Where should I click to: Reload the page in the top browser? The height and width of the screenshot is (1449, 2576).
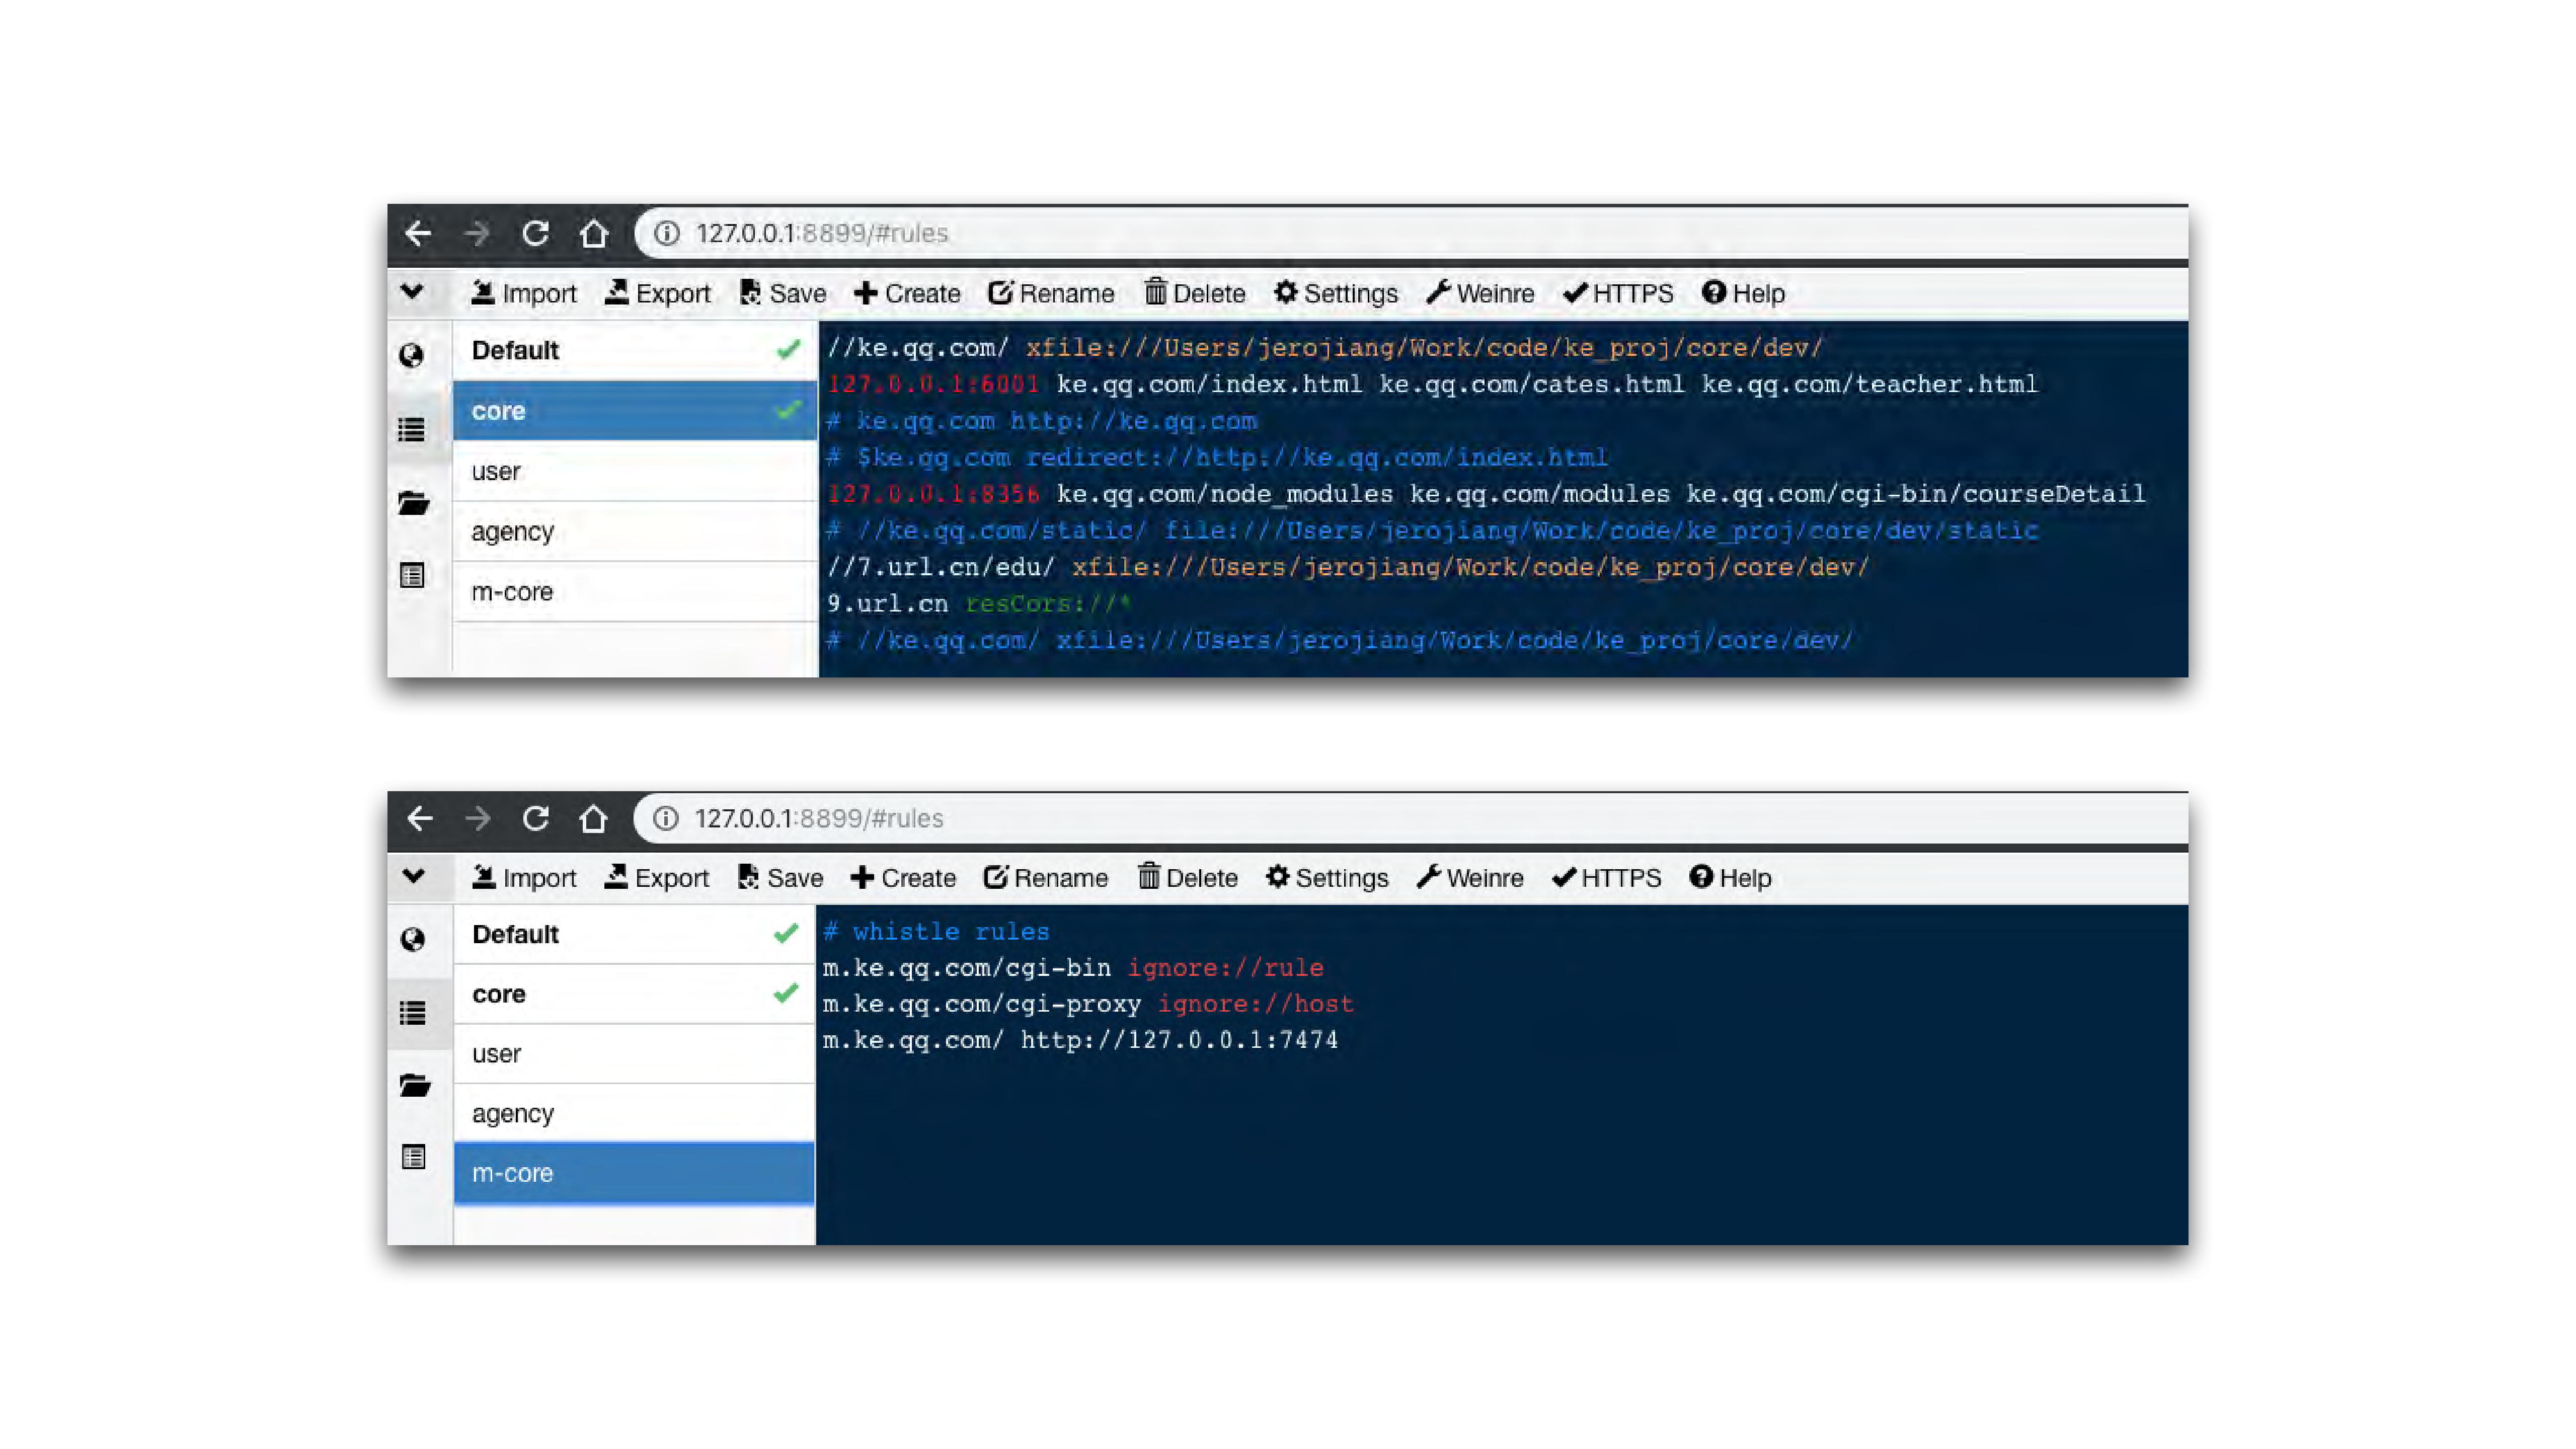tap(535, 233)
